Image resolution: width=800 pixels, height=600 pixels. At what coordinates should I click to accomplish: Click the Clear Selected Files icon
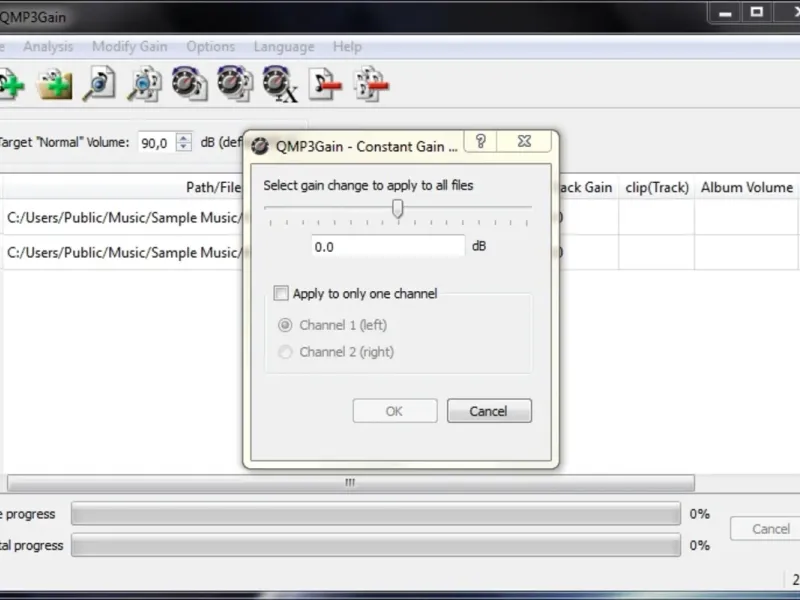click(x=326, y=85)
